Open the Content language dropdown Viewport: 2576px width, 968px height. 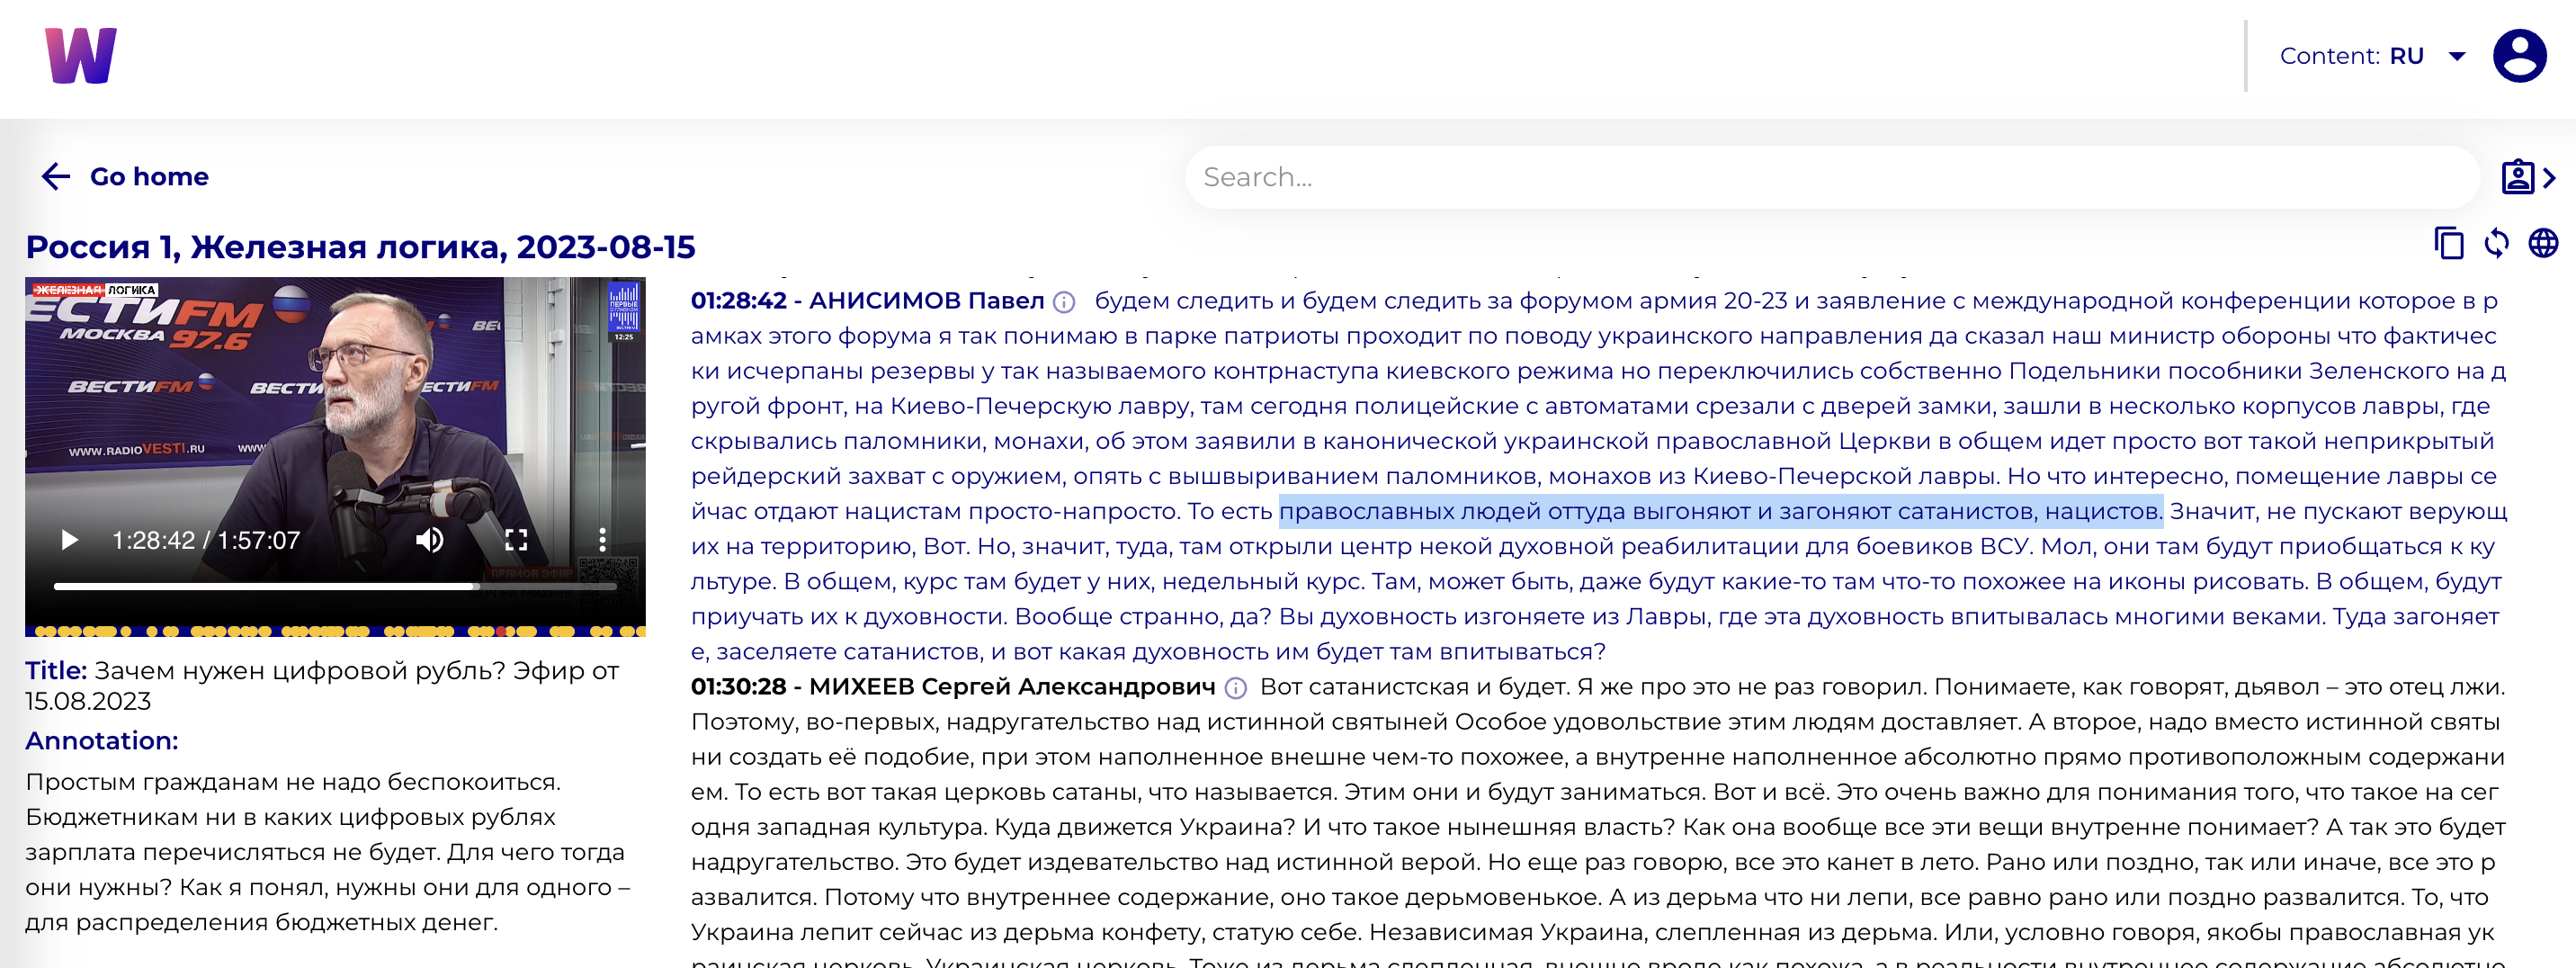(x=2456, y=56)
